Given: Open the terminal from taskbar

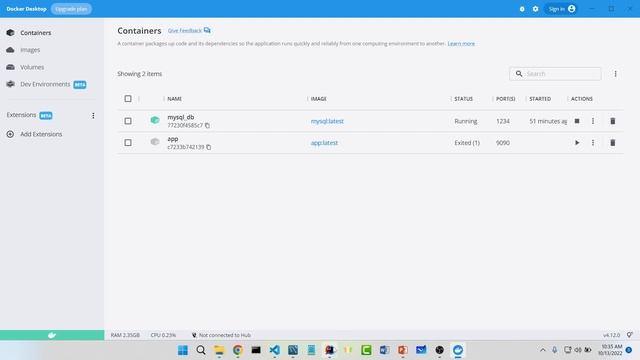Looking at the screenshot, I should pos(256,350).
